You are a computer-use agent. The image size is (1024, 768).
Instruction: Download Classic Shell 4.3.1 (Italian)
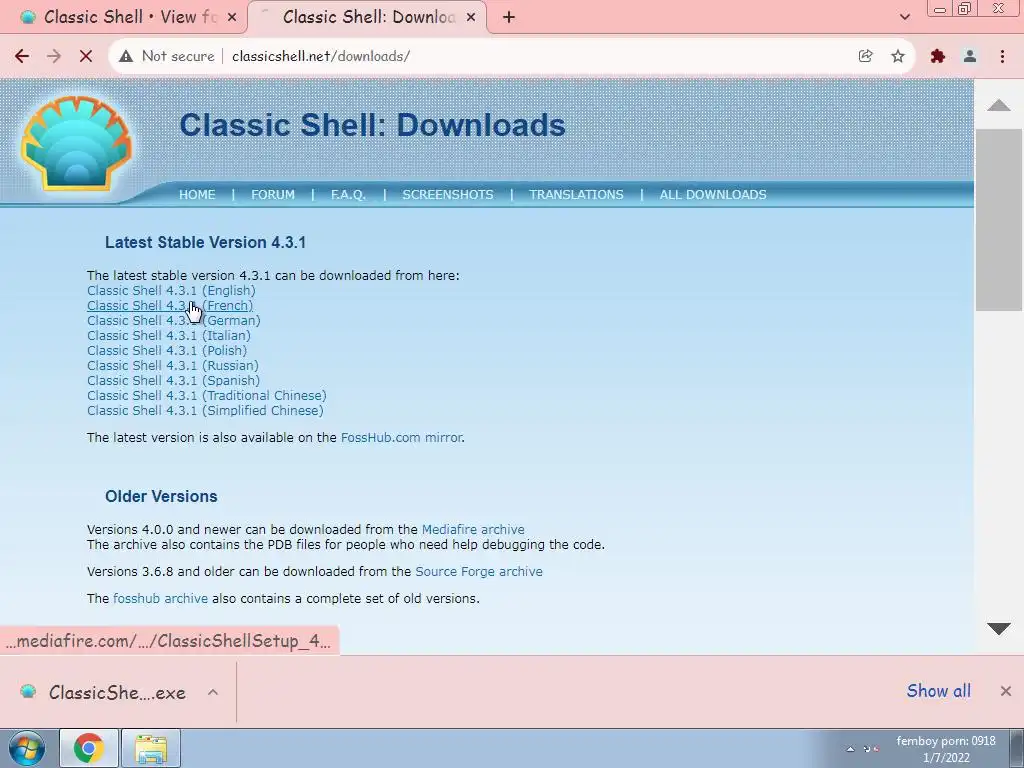pyautogui.click(x=168, y=336)
